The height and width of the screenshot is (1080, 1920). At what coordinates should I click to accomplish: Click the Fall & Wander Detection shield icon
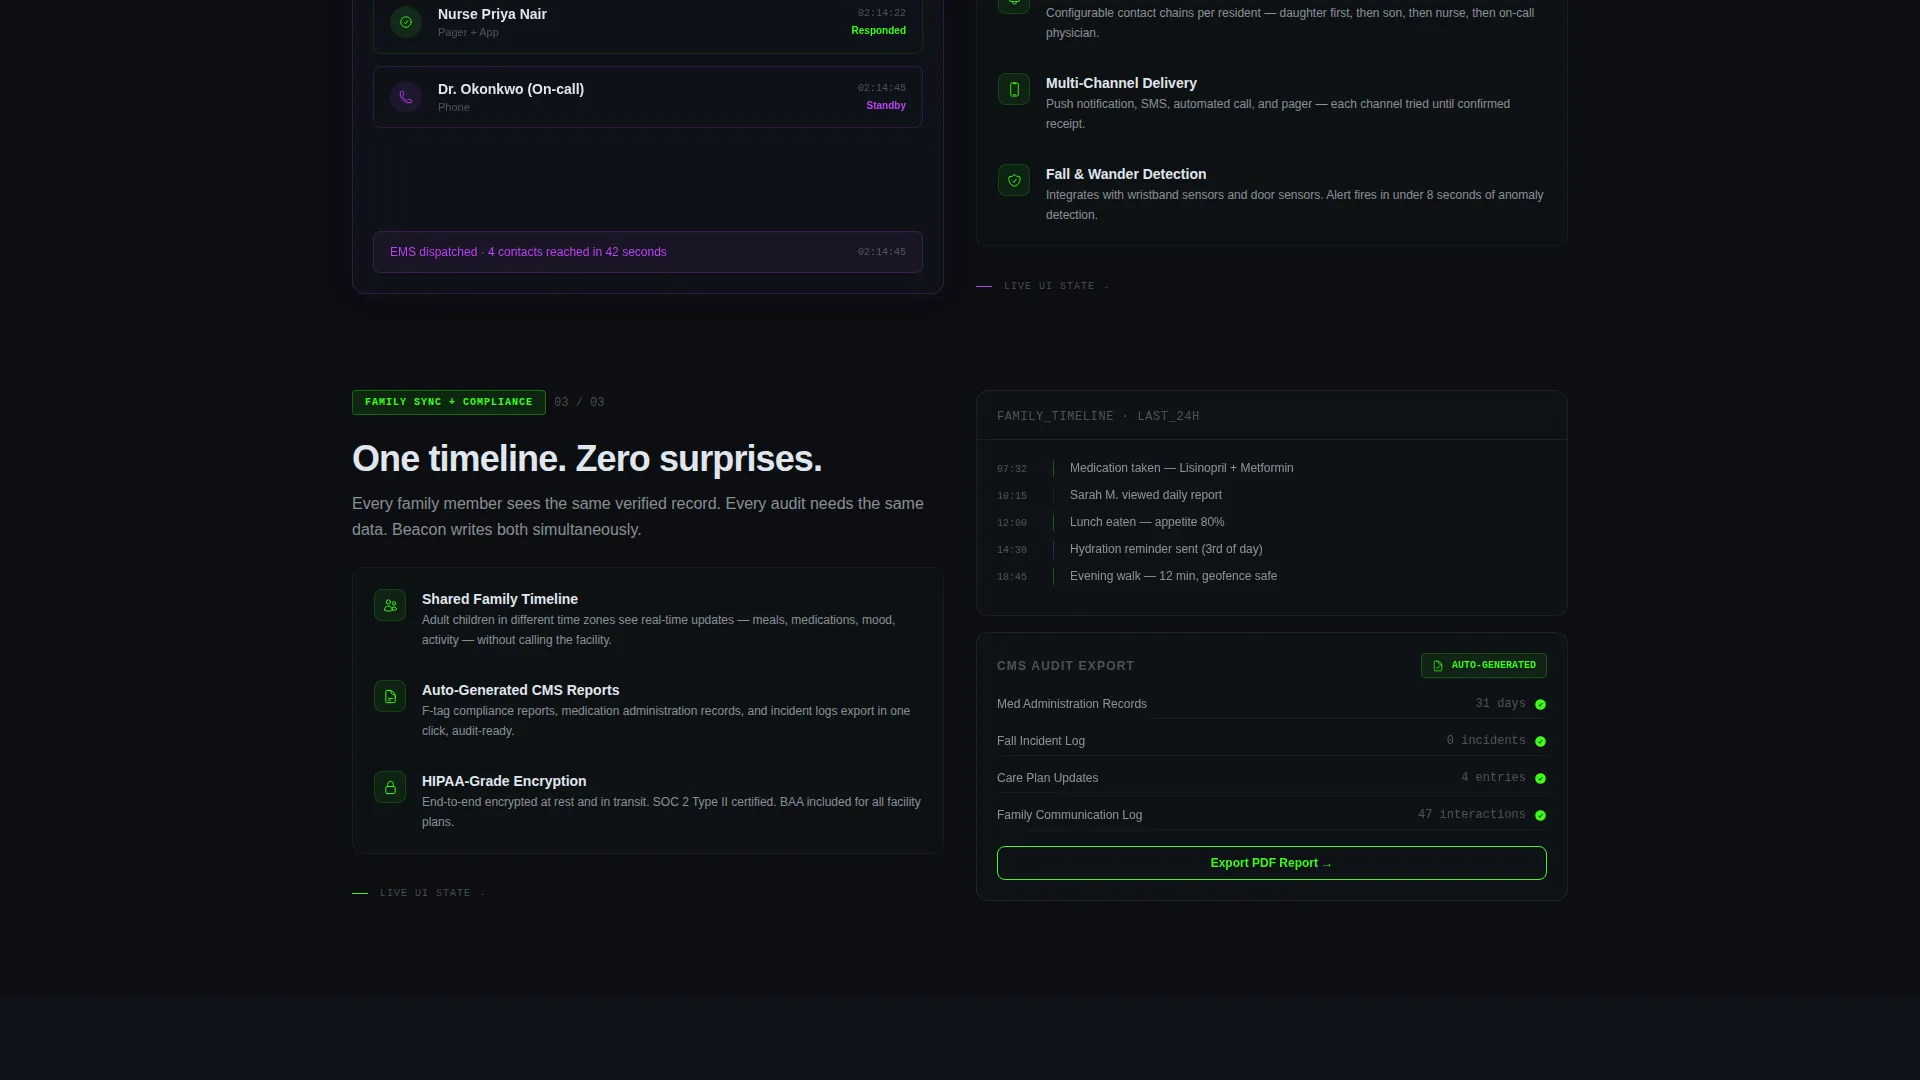tap(1014, 180)
